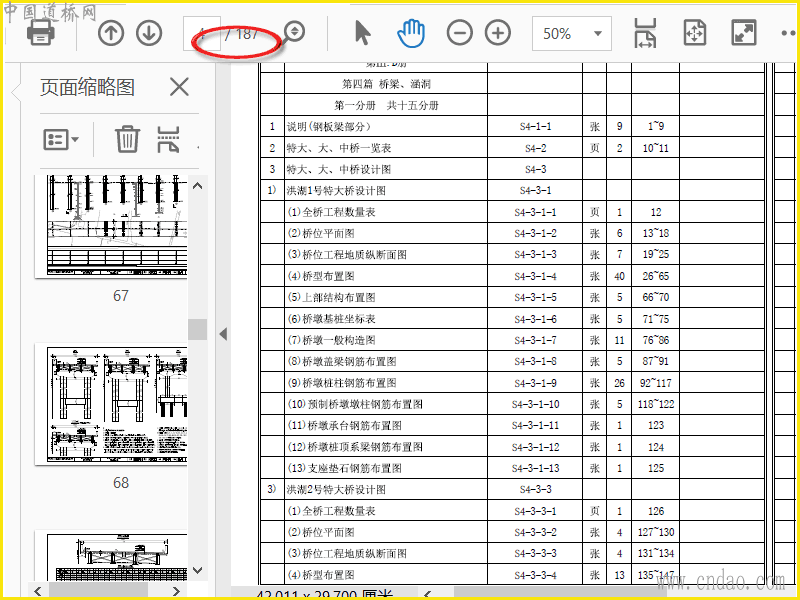Click thumbnails vertical scrollbar handle
The height and width of the screenshot is (600, 800).
[x=197, y=330]
